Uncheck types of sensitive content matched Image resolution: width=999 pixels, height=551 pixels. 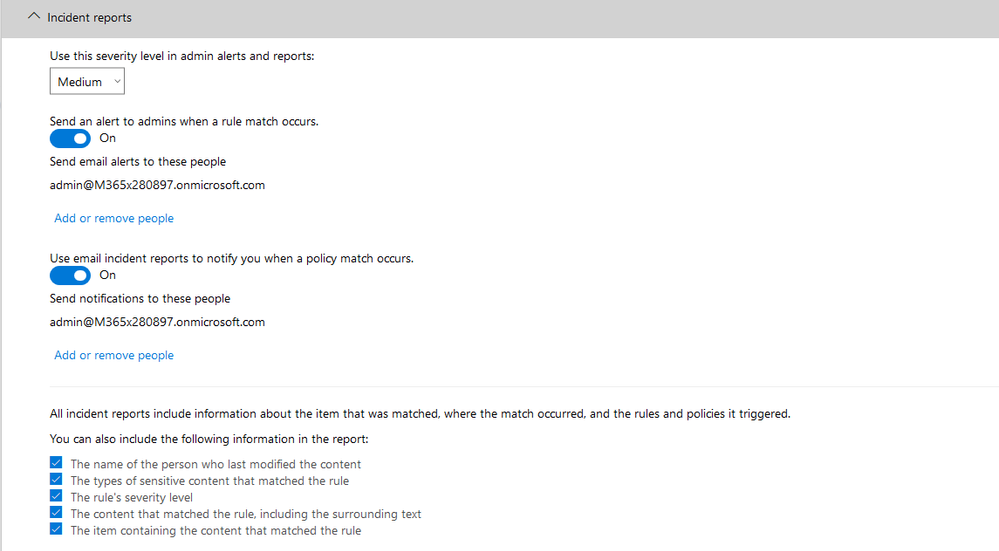pyautogui.click(x=56, y=479)
